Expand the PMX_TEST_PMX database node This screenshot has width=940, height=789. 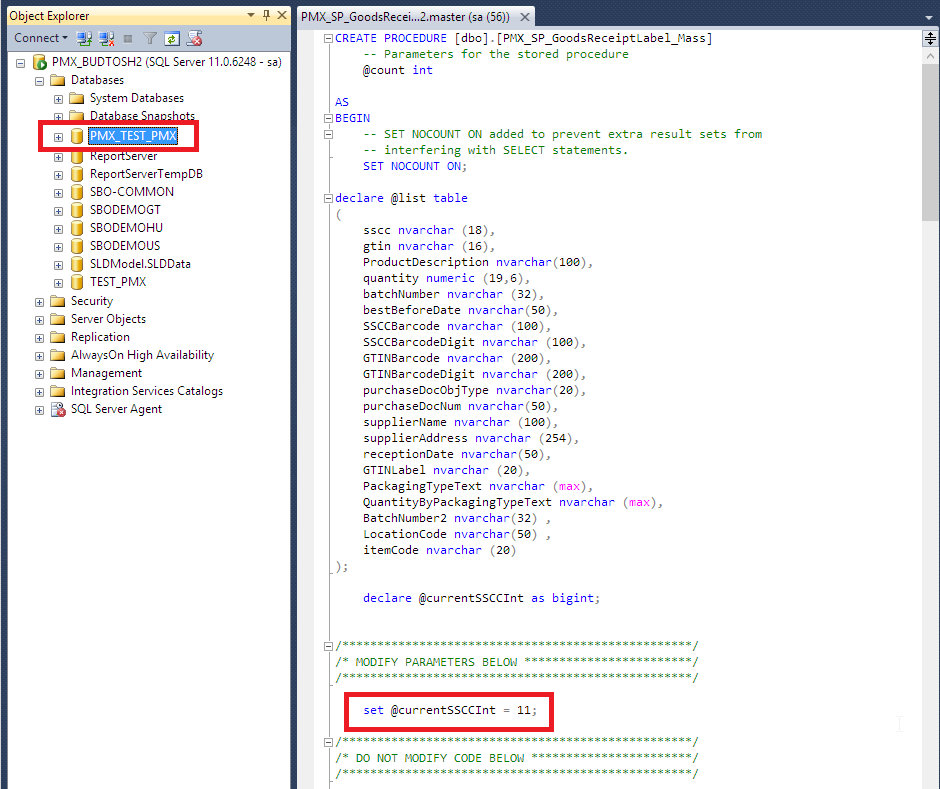[x=58, y=136]
